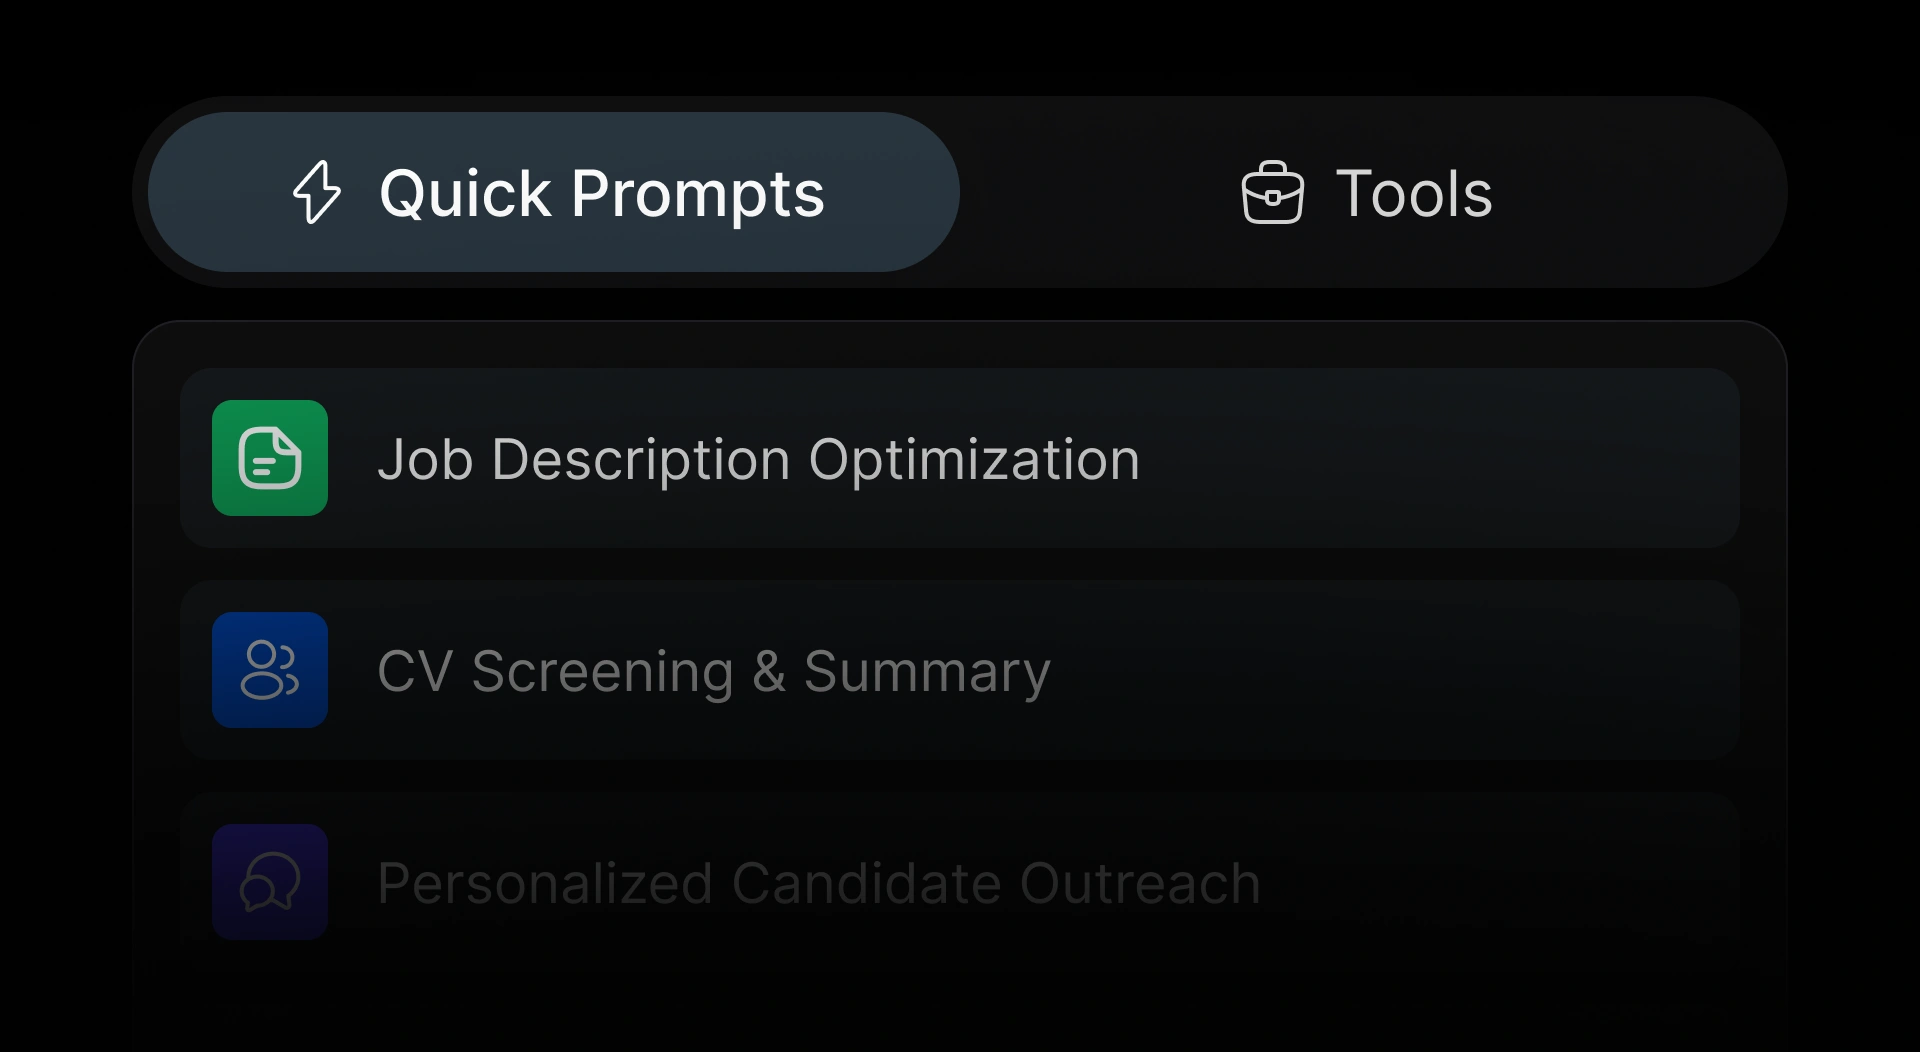This screenshot has width=1920, height=1052.
Task: Click the "Personalized Candidate Outreach" text label
Action: pos(818,883)
